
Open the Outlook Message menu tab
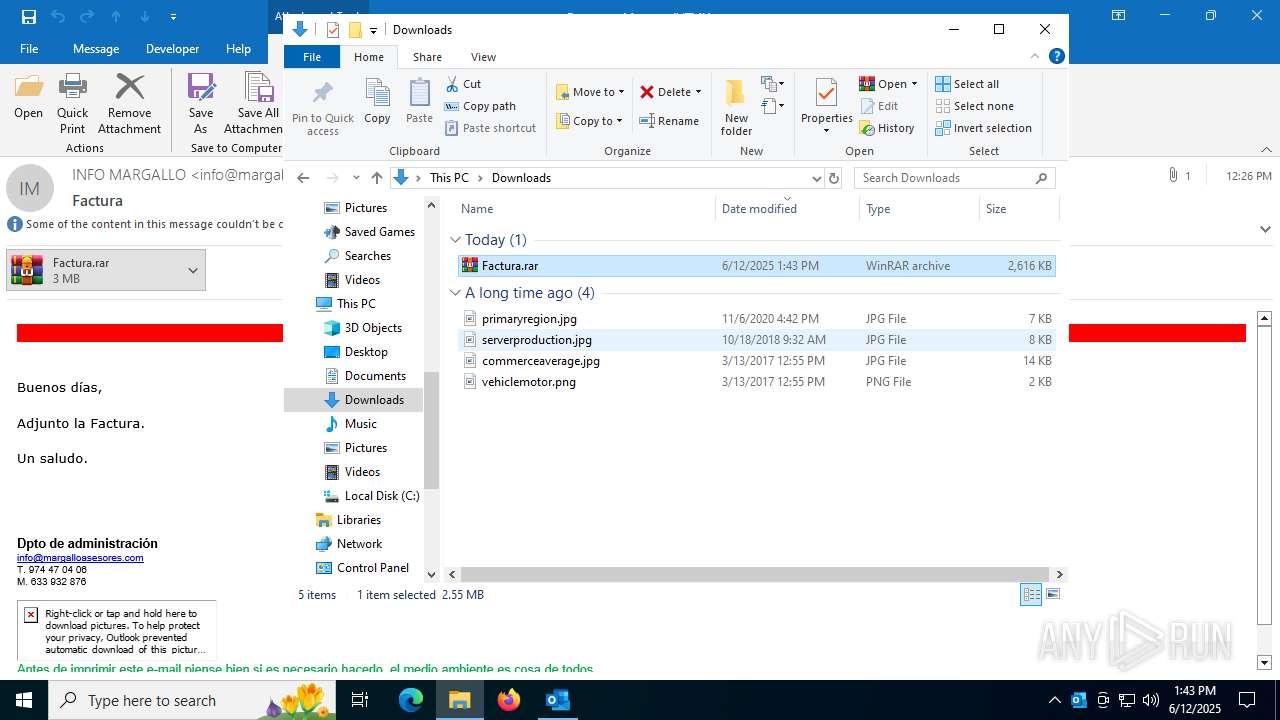click(96, 49)
